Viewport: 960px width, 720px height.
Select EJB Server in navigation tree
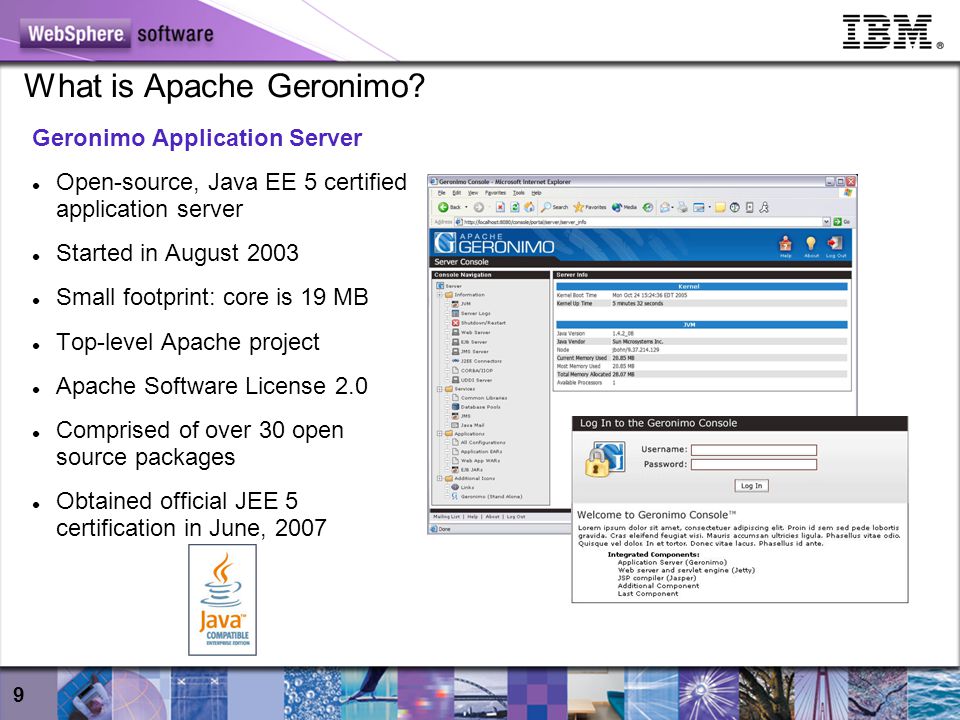(470, 342)
